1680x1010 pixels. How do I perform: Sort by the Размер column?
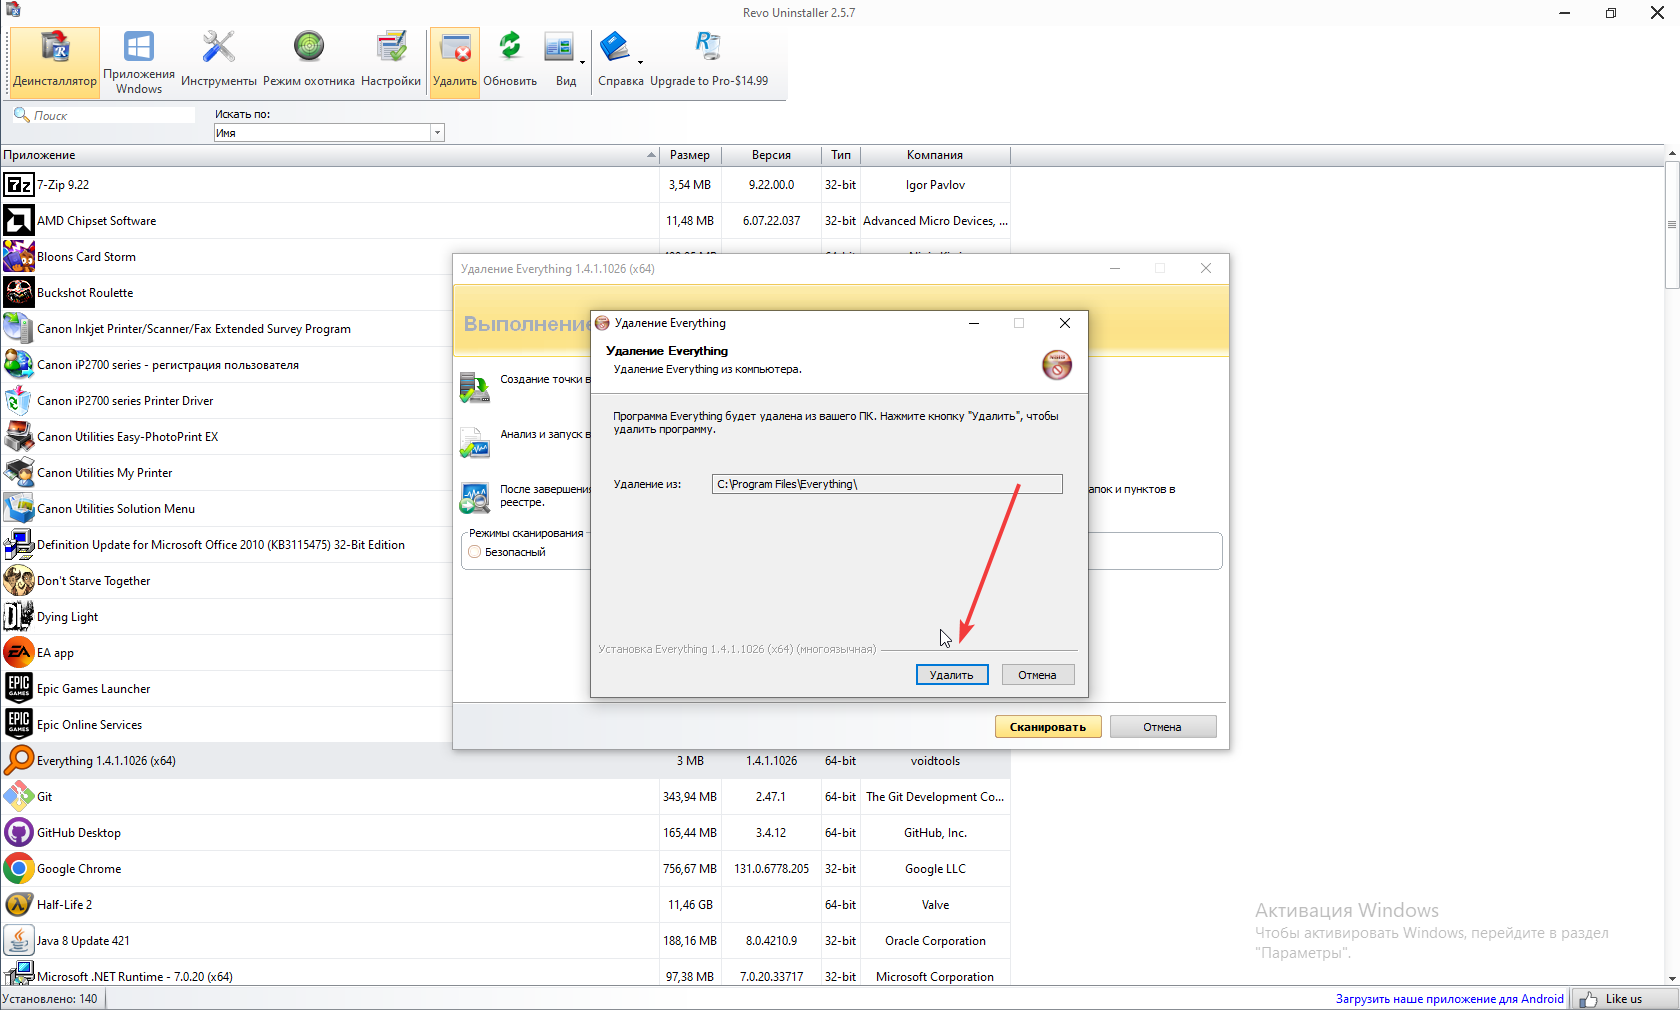click(x=690, y=155)
